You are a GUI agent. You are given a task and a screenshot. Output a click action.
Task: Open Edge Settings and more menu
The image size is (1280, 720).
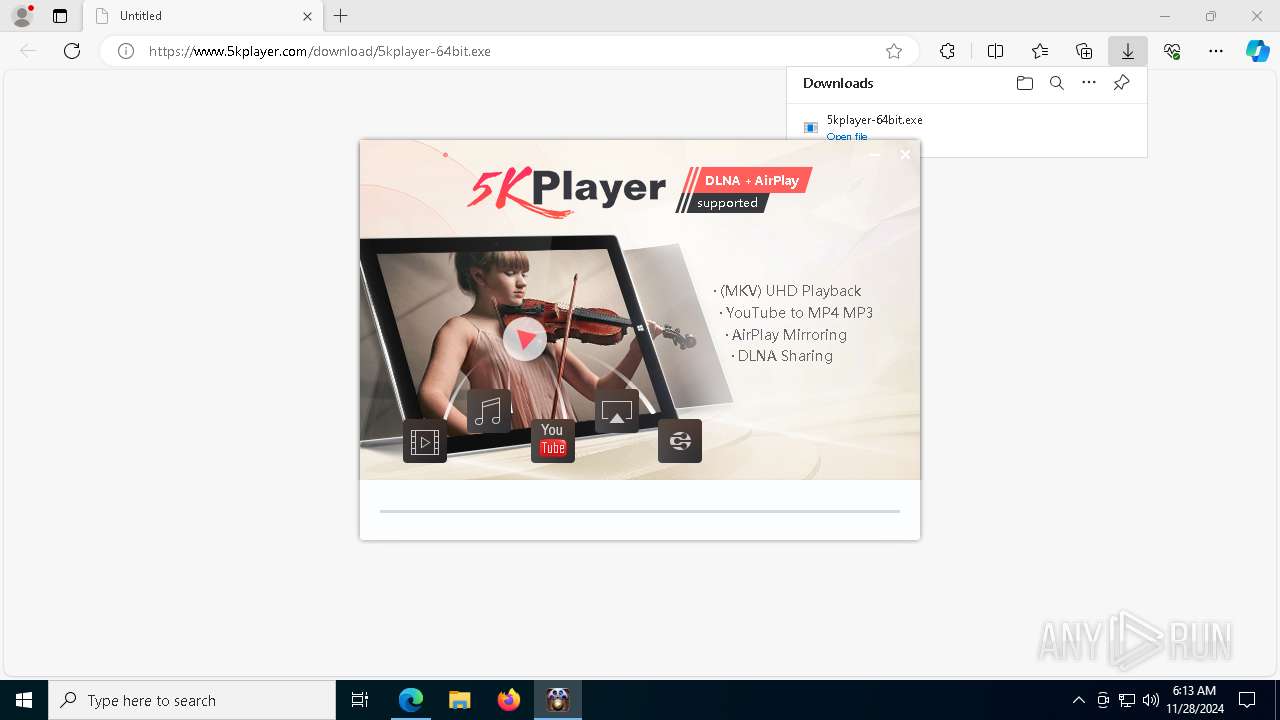pos(1216,51)
